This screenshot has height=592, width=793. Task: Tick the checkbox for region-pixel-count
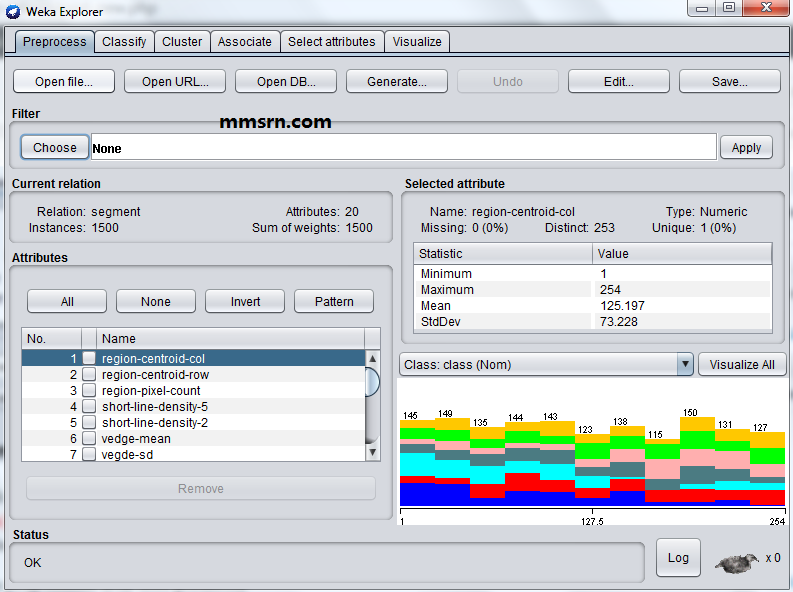(89, 390)
